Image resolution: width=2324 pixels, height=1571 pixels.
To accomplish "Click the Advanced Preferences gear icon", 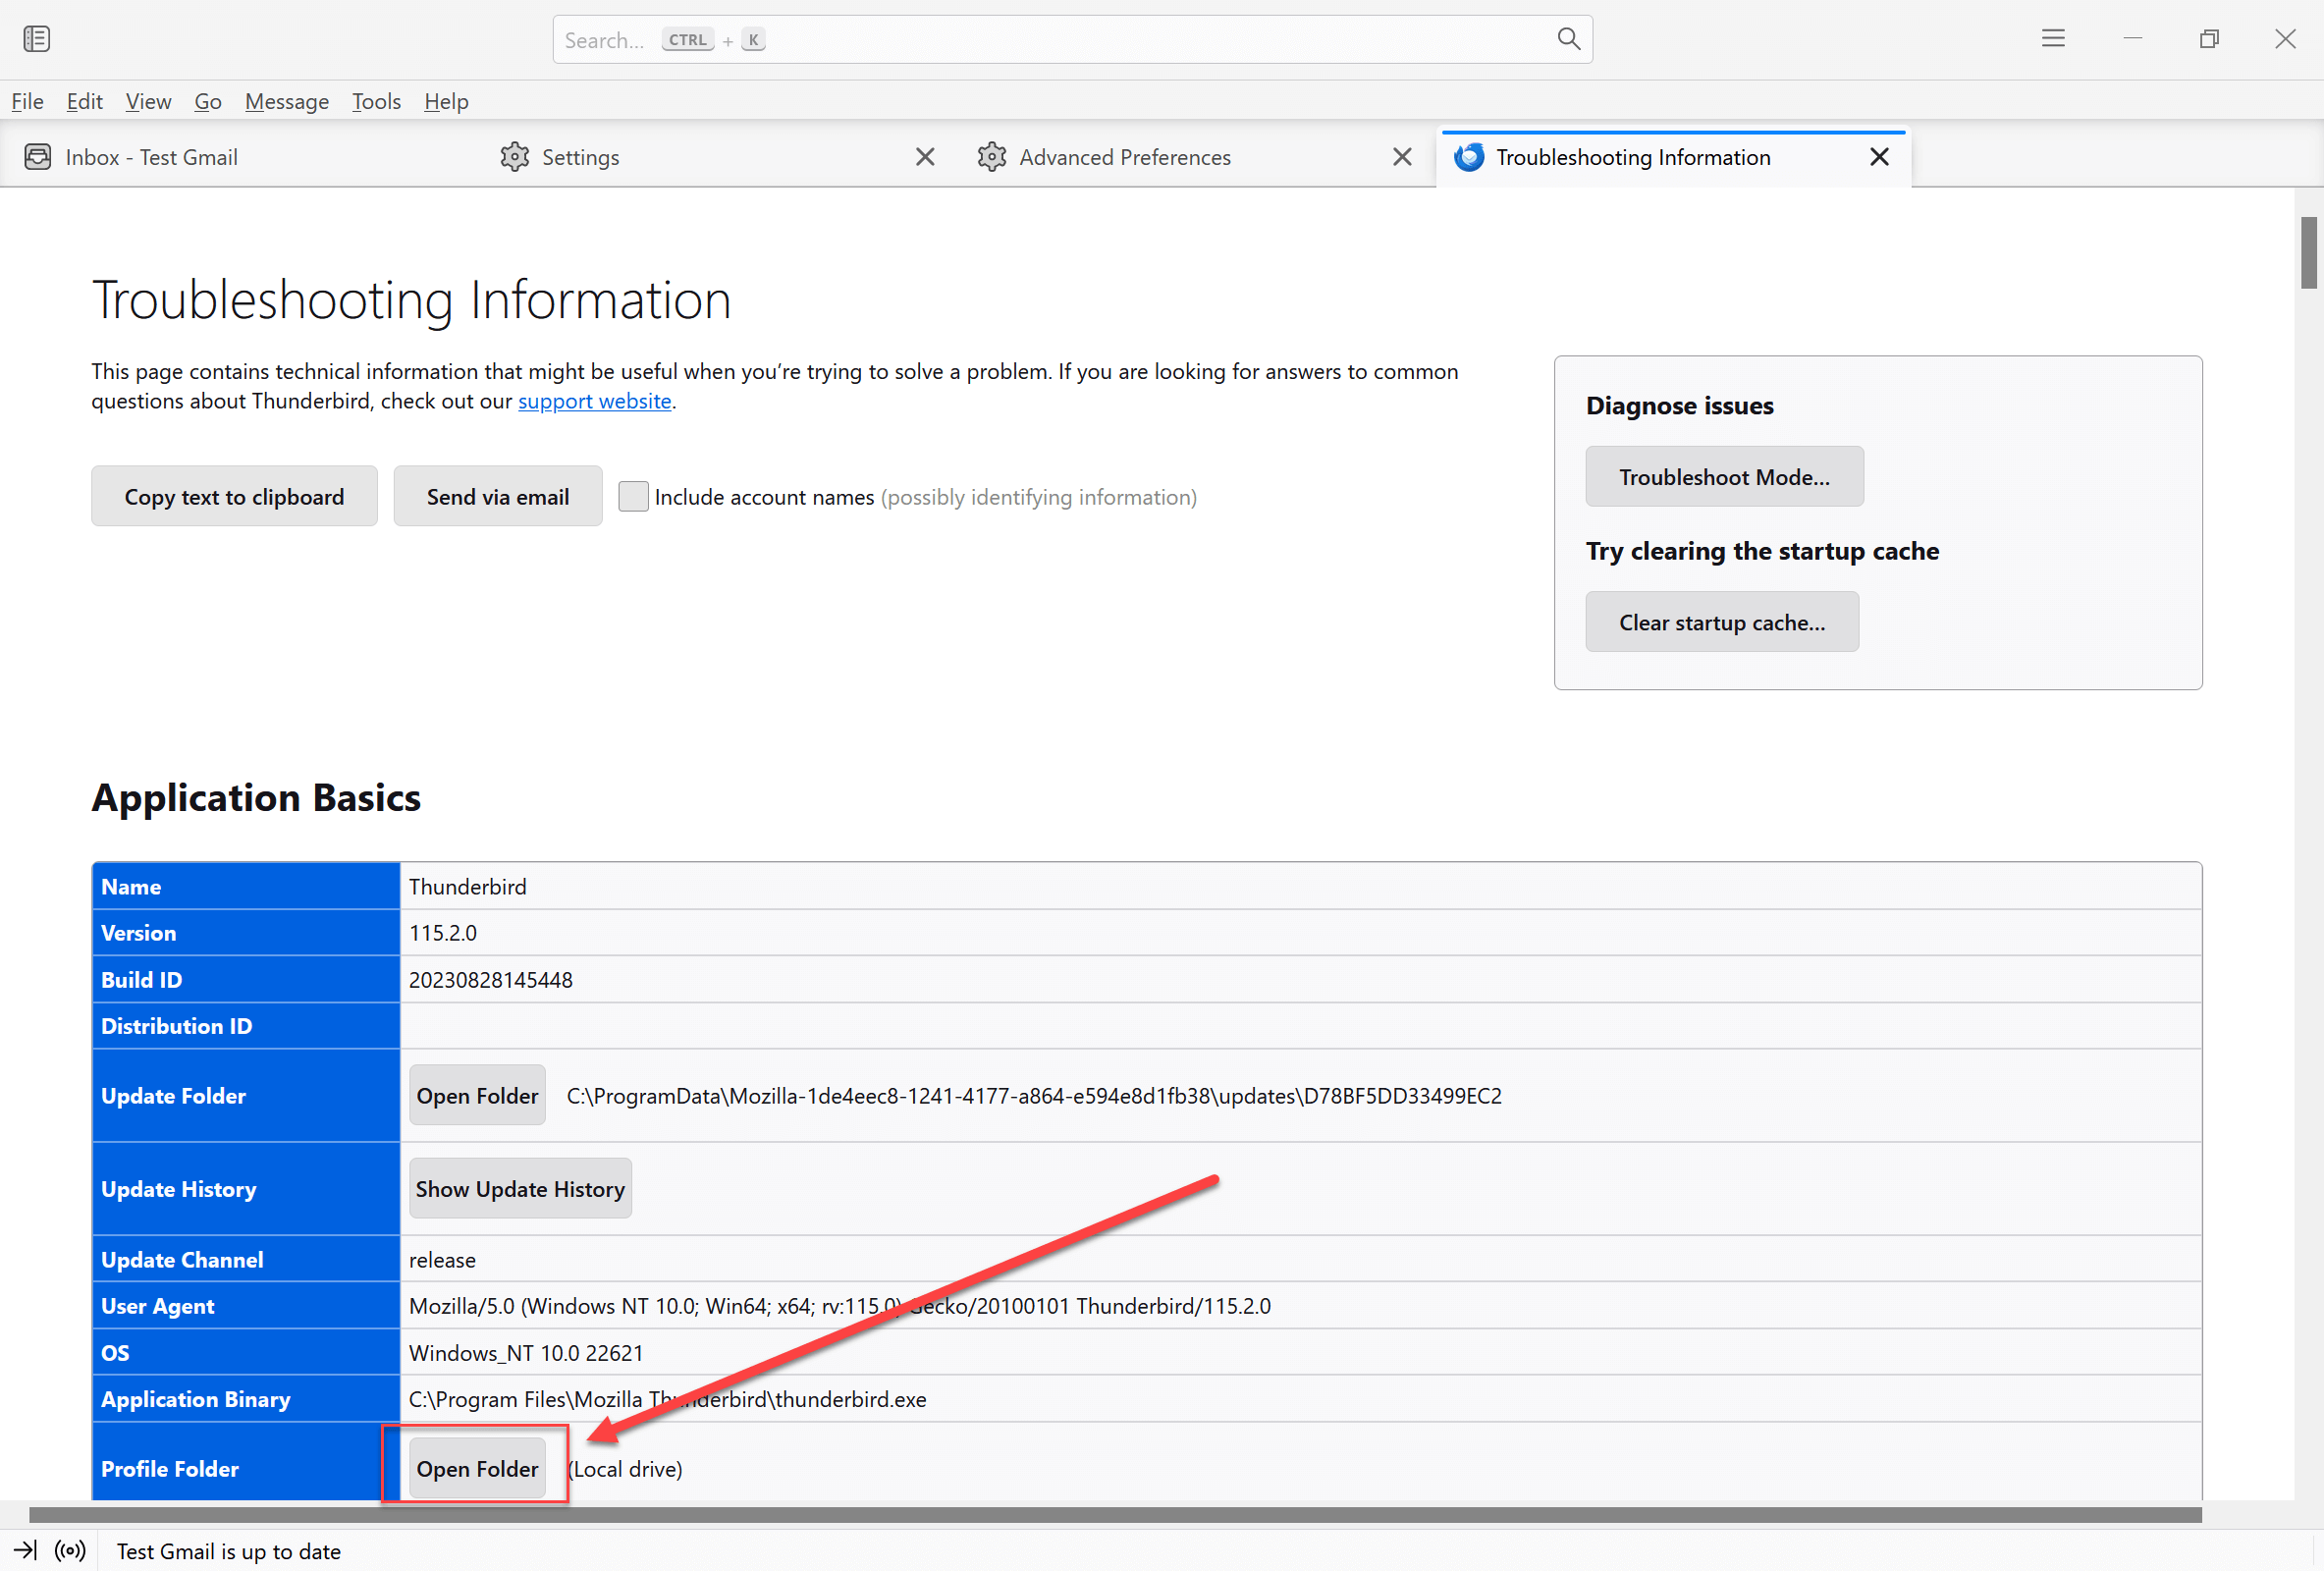I will (991, 157).
